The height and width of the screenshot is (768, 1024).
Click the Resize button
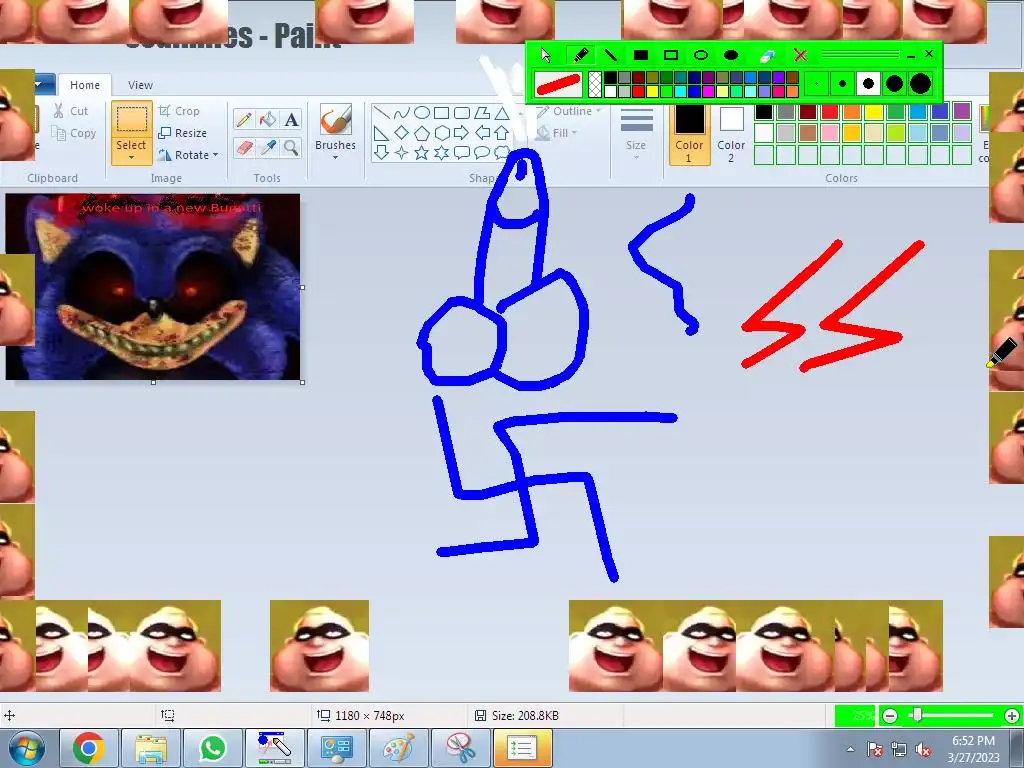(183, 133)
